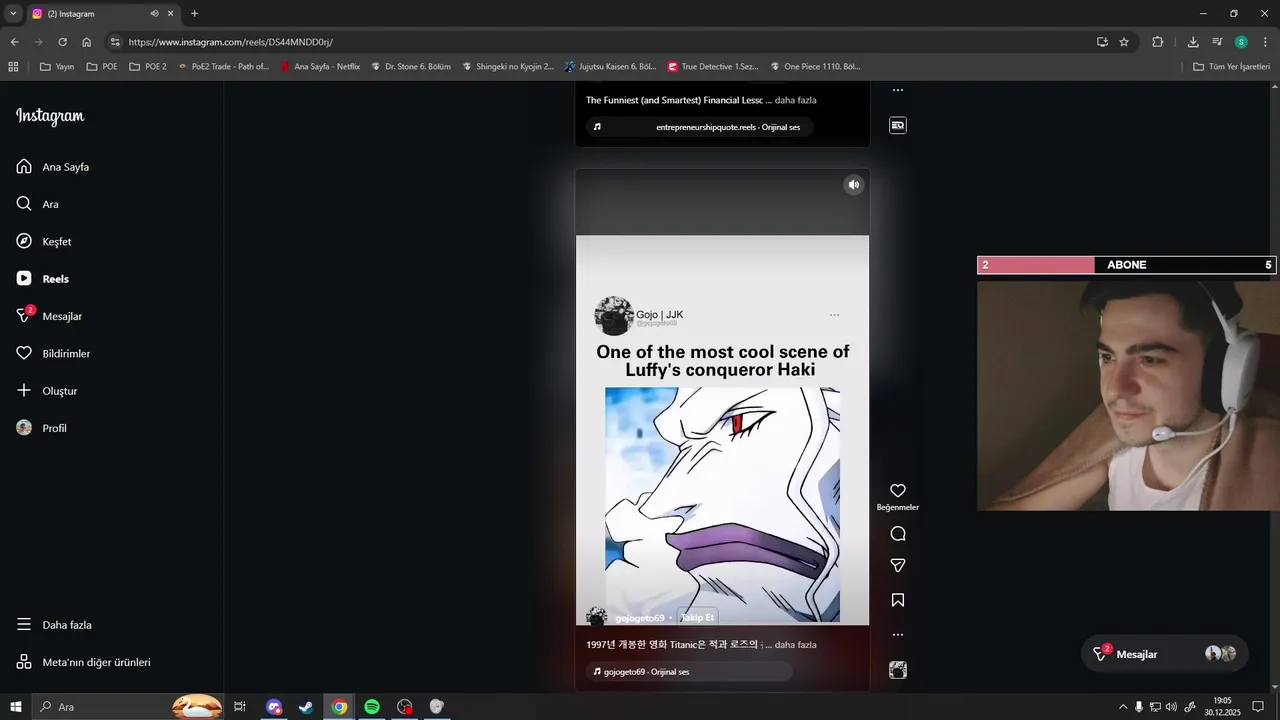Screen dimensions: 1280x720
Task: Show hidden system tray icons
Action: coord(1123,707)
